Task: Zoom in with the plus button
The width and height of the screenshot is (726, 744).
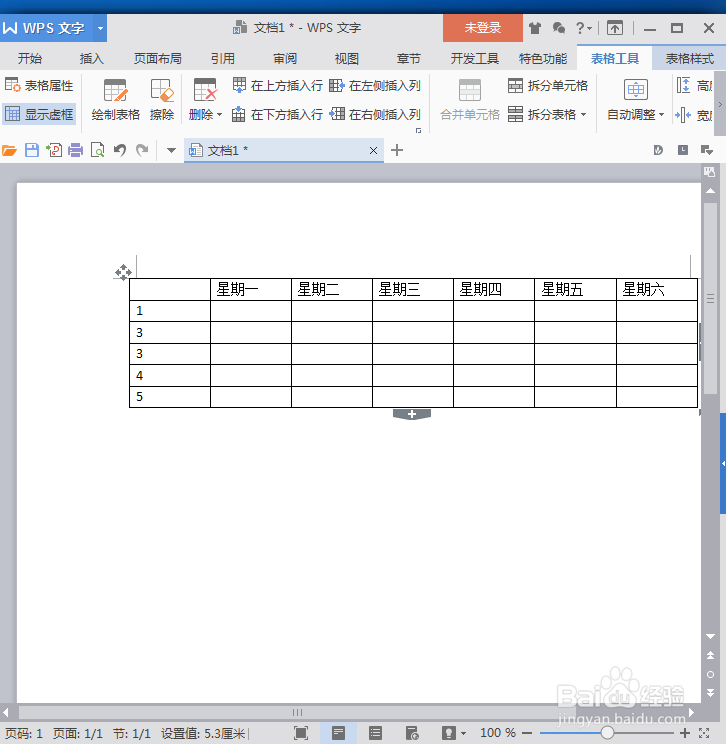Action: [x=686, y=733]
